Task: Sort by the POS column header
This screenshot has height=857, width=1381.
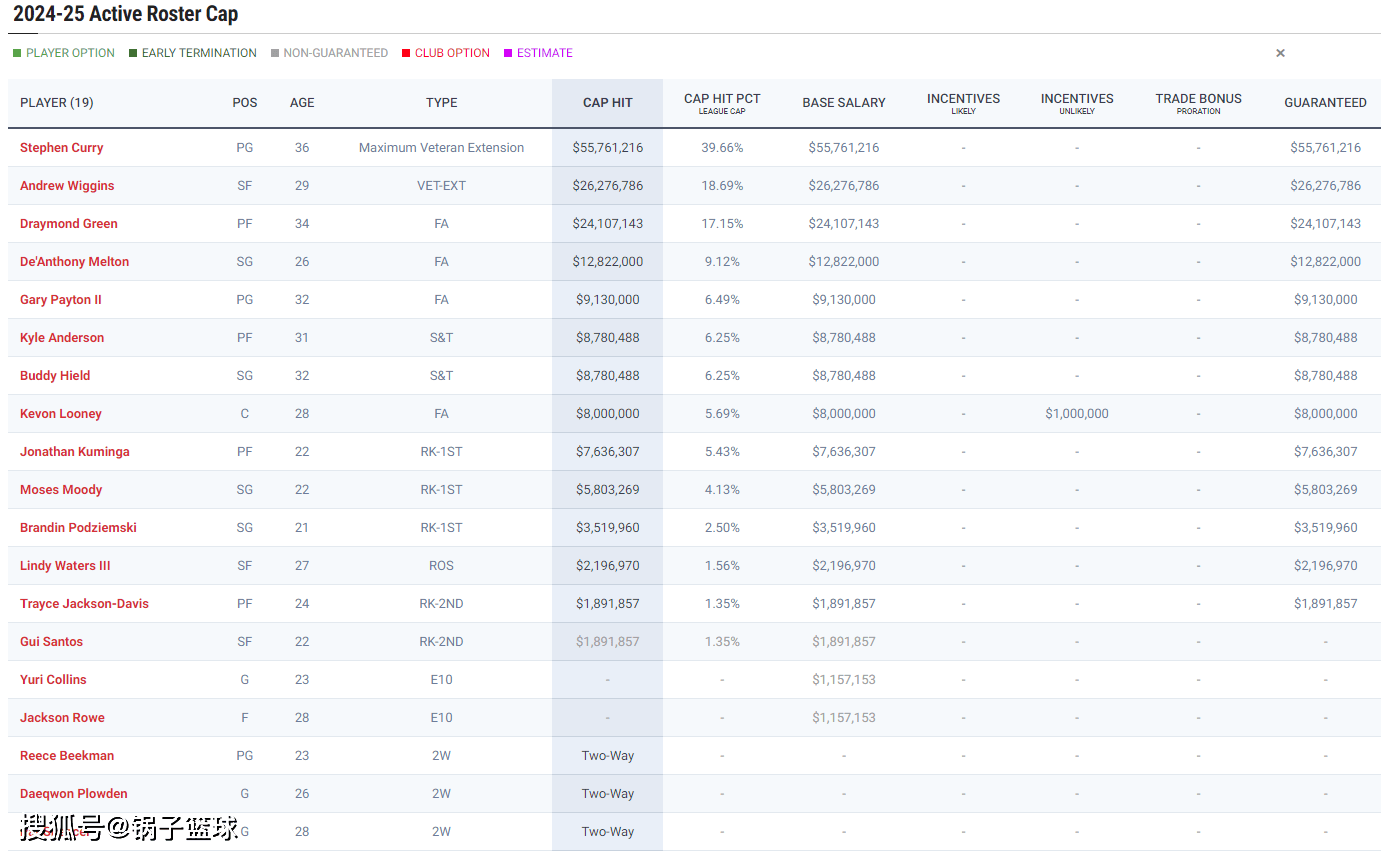Action: click(x=245, y=102)
